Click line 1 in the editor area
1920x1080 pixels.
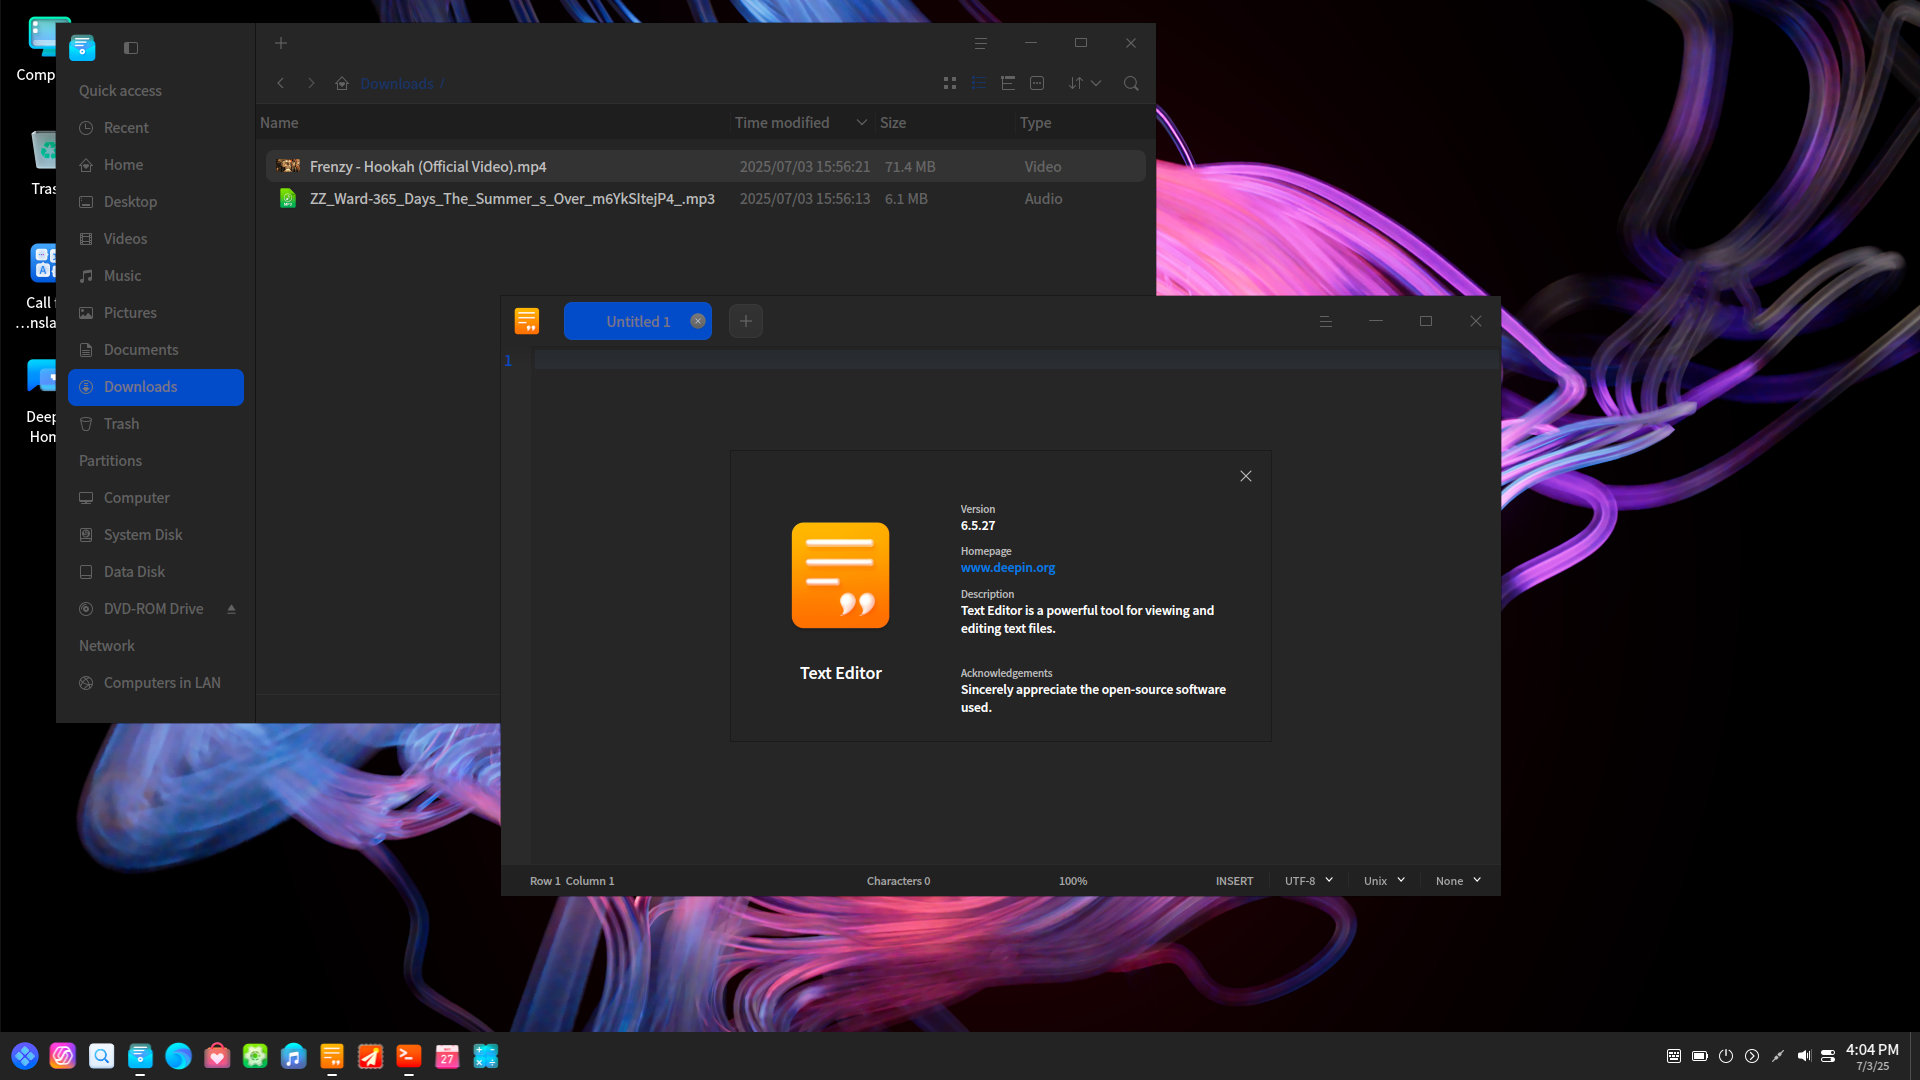(1016, 360)
